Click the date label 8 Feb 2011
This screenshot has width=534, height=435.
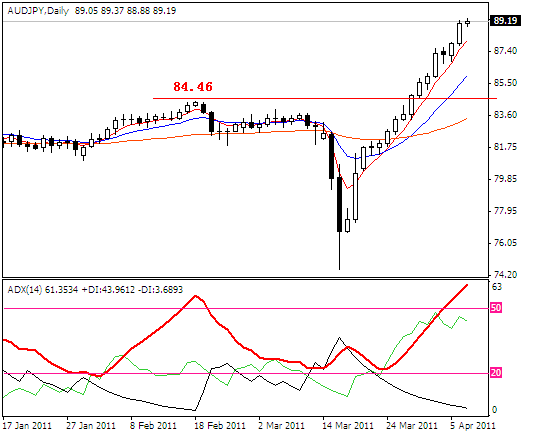point(154,426)
